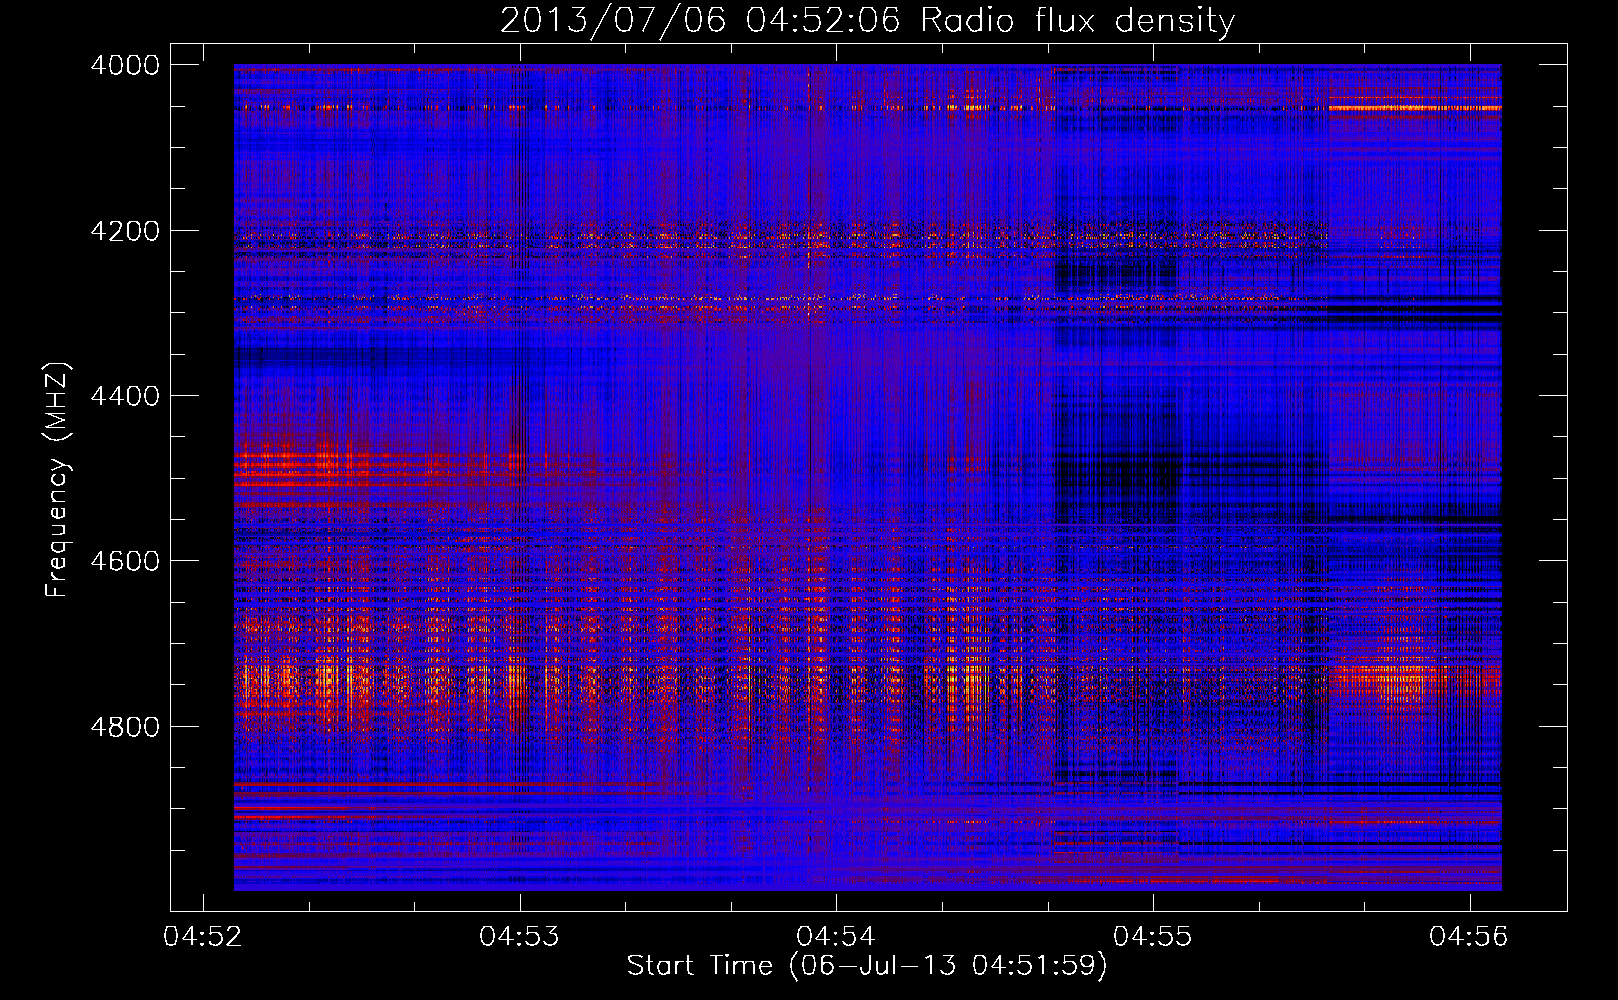1618x1000 pixels.
Task: Click the 4800 frequency tick label
Action: [x=125, y=726]
